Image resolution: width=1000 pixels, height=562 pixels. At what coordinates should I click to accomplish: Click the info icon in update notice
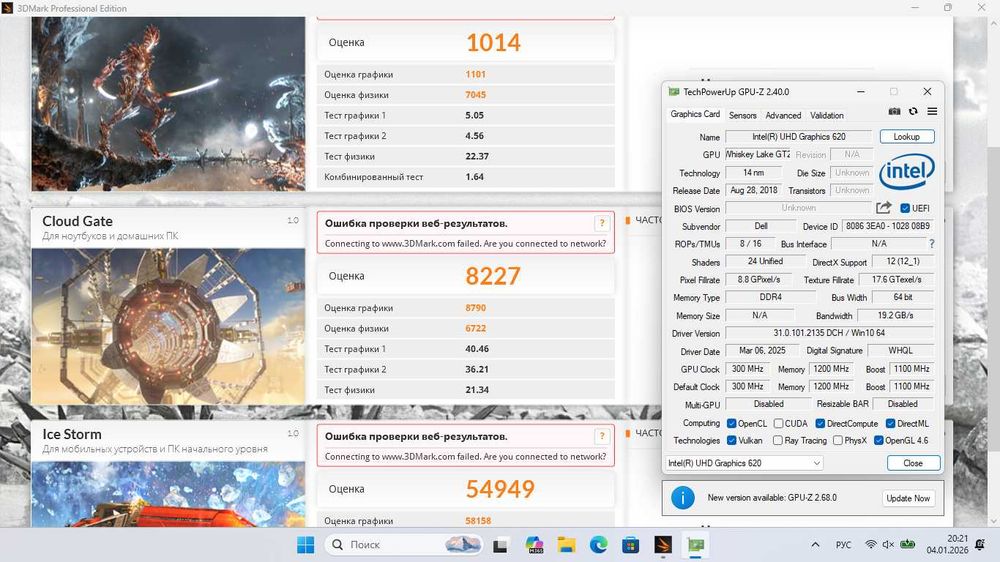(682, 498)
